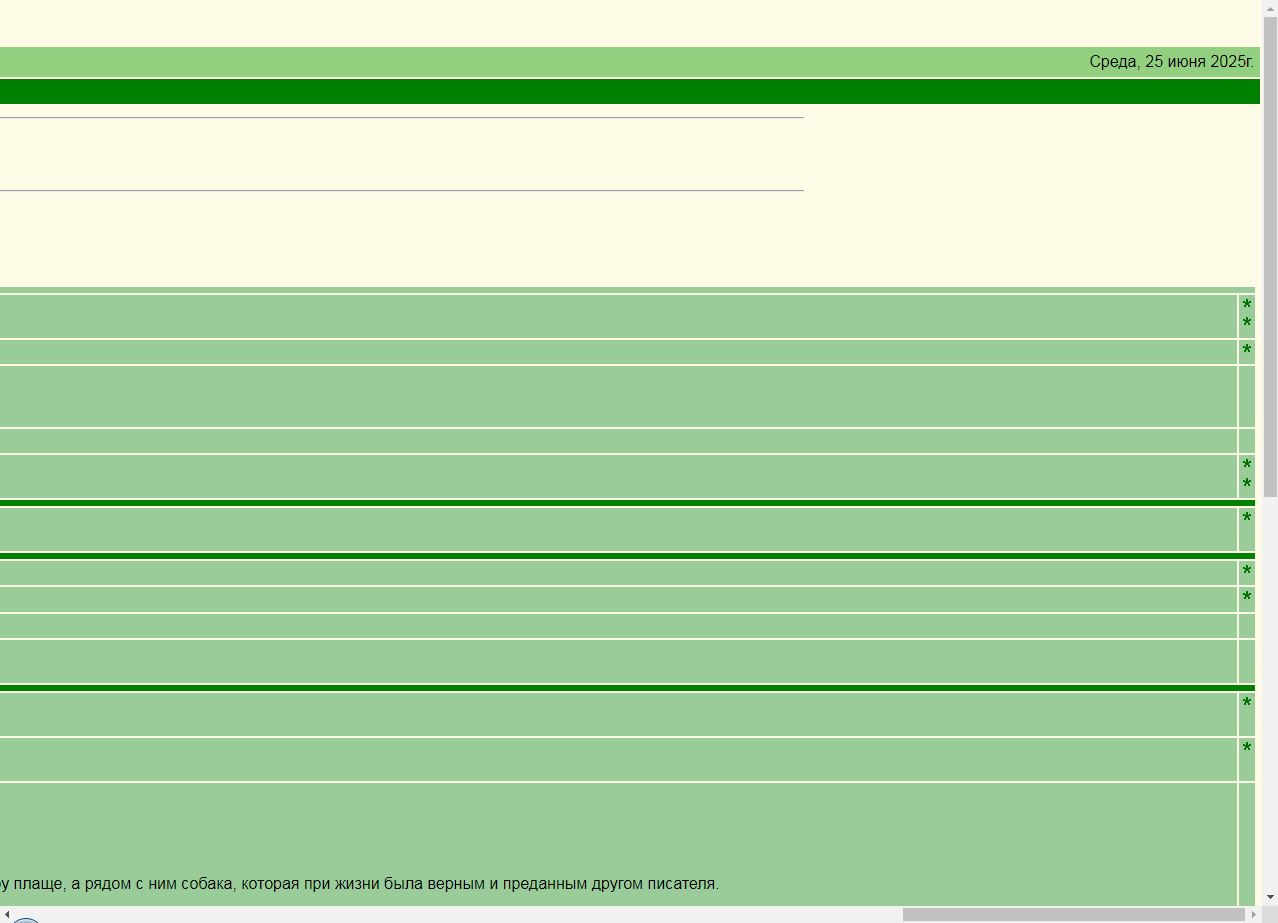Click the topmost asterisk in the right column
The width and height of the screenshot is (1278, 923).
[1246, 306]
